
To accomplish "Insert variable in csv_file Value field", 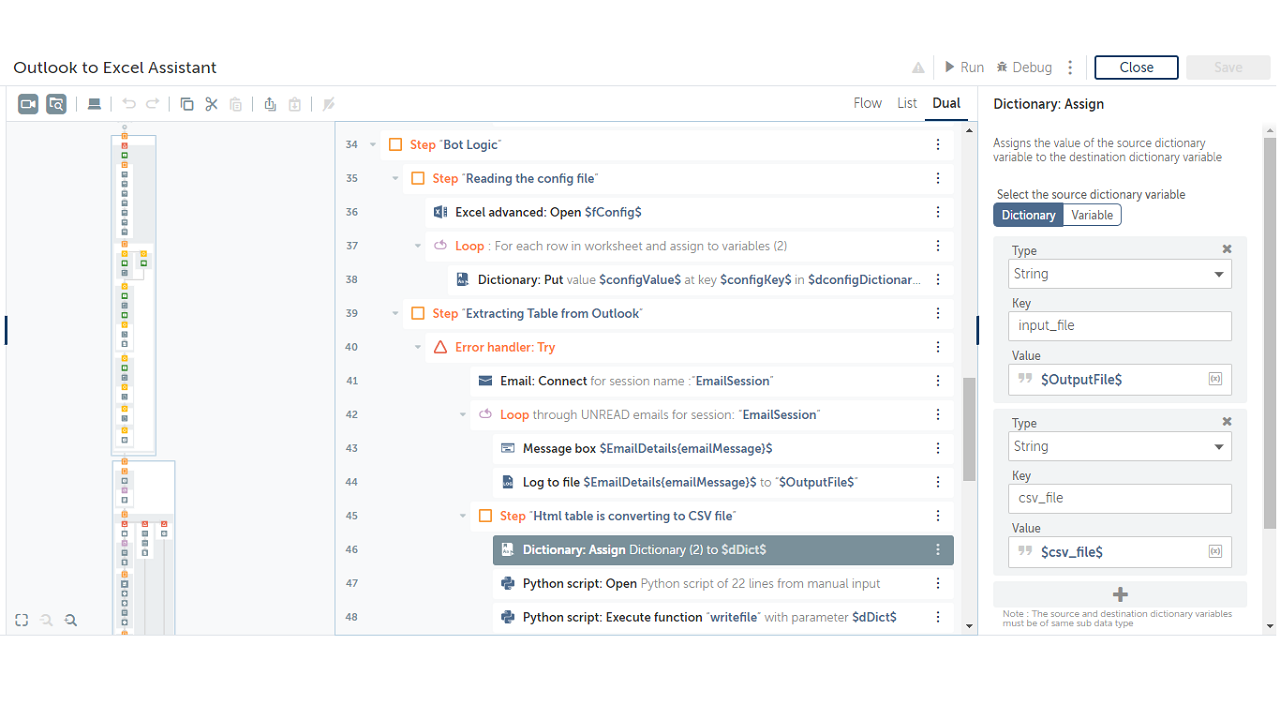I will [x=1215, y=552].
